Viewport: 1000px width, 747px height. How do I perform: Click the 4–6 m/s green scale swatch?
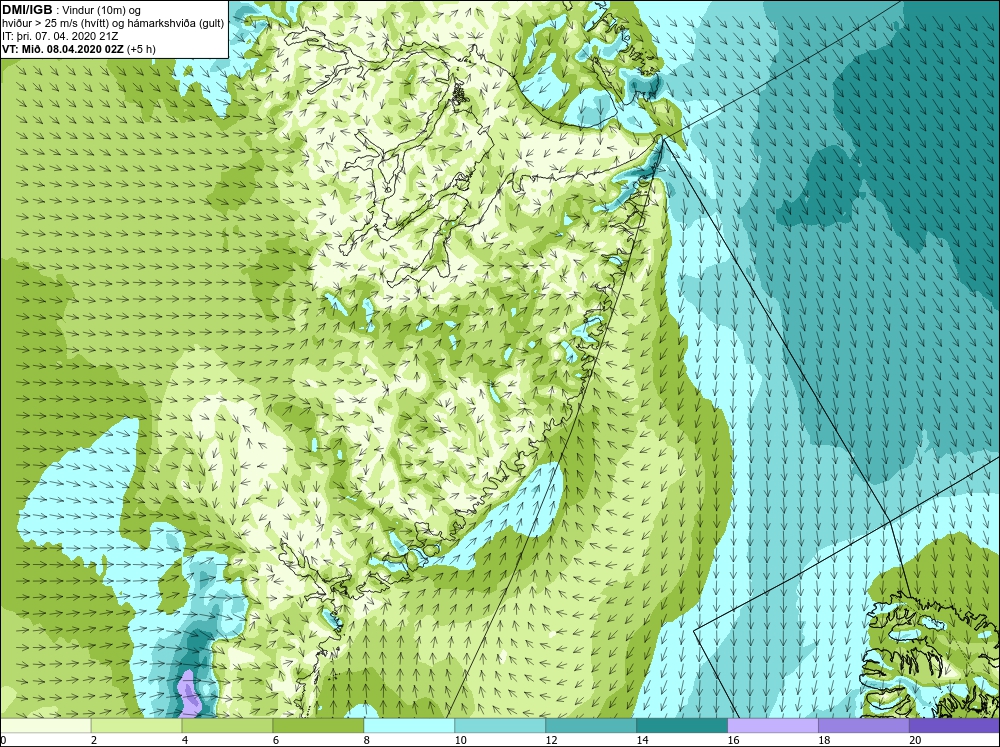click(x=227, y=725)
